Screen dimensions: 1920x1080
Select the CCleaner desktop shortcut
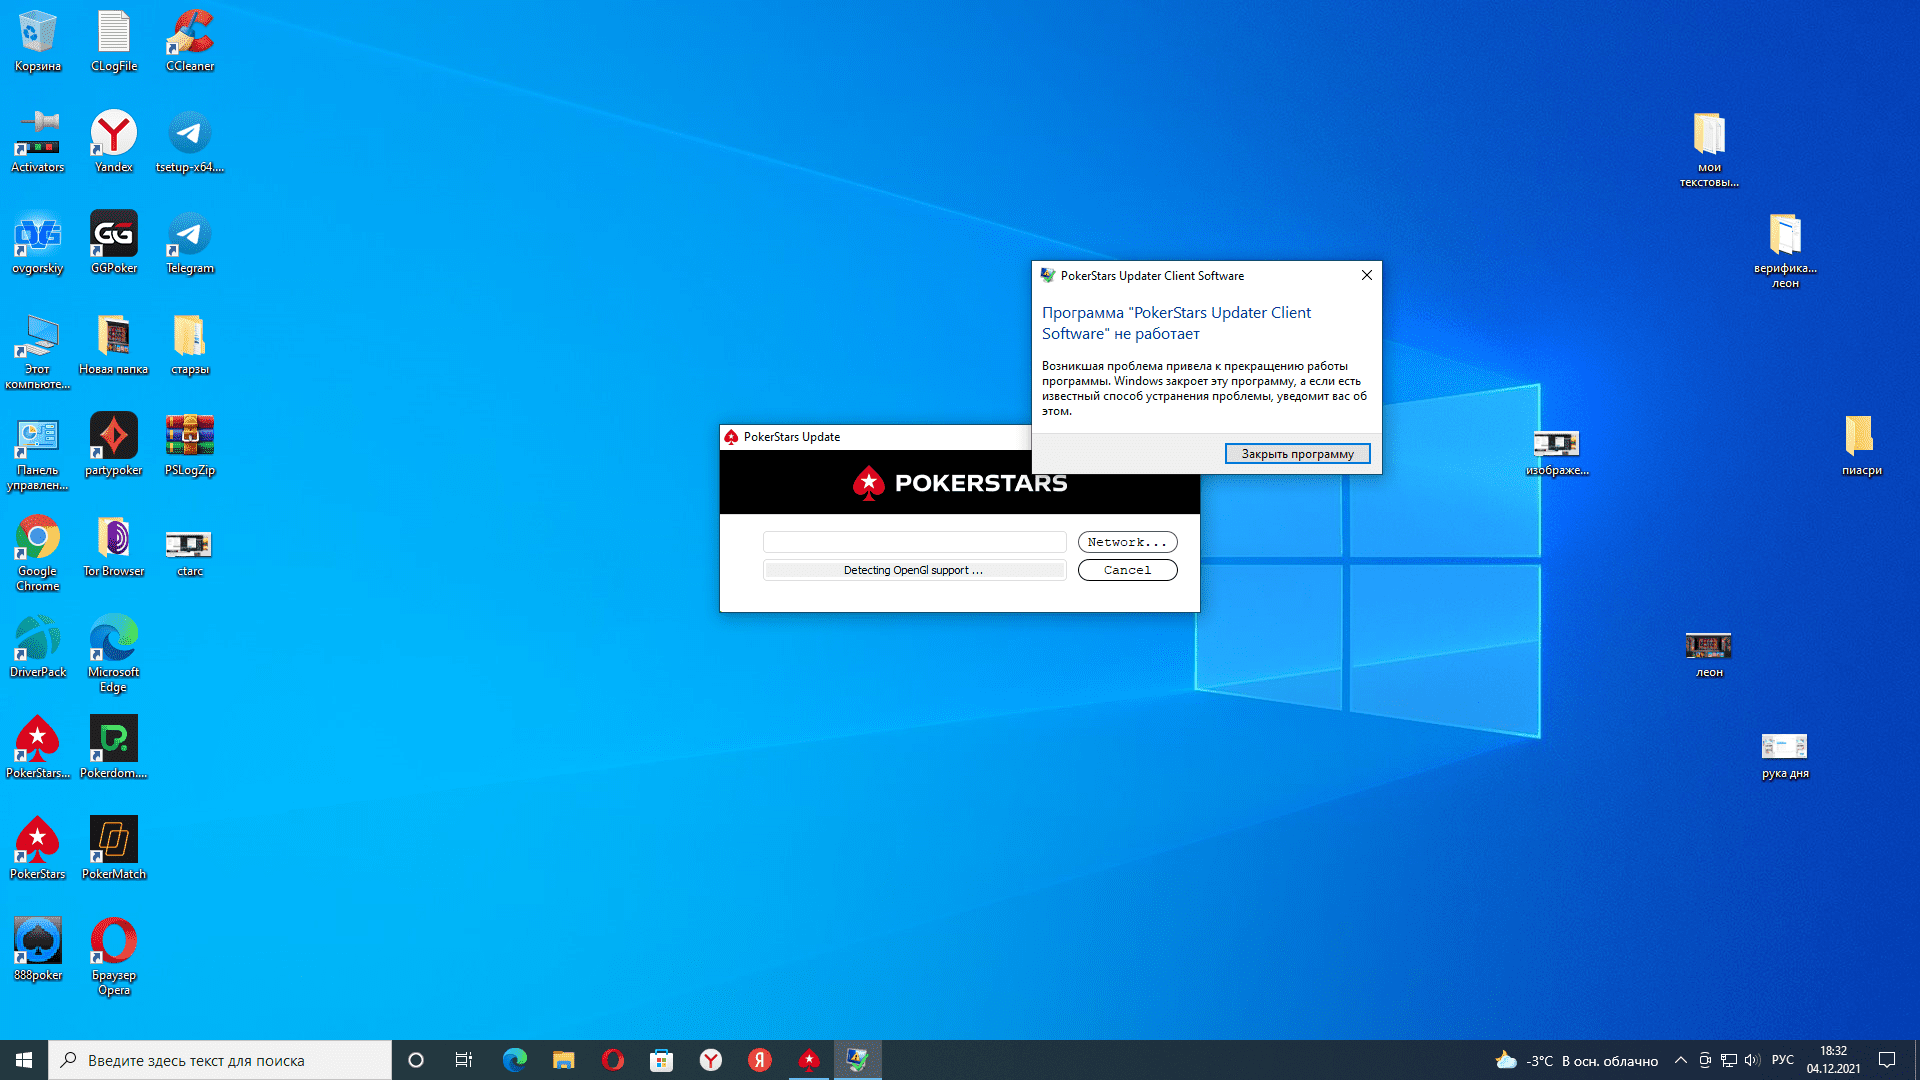(x=190, y=42)
